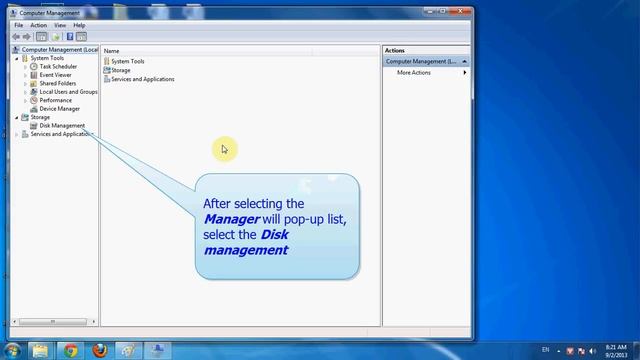The width and height of the screenshot is (640, 360).
Task: Open the Action menu
Action: (38, 25)
